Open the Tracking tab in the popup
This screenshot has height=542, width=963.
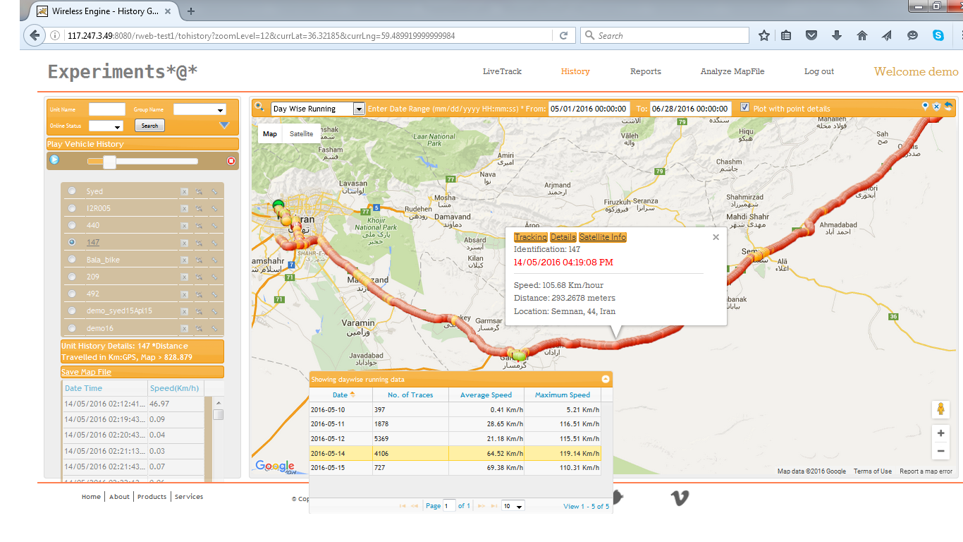click(x=530, y=237)
